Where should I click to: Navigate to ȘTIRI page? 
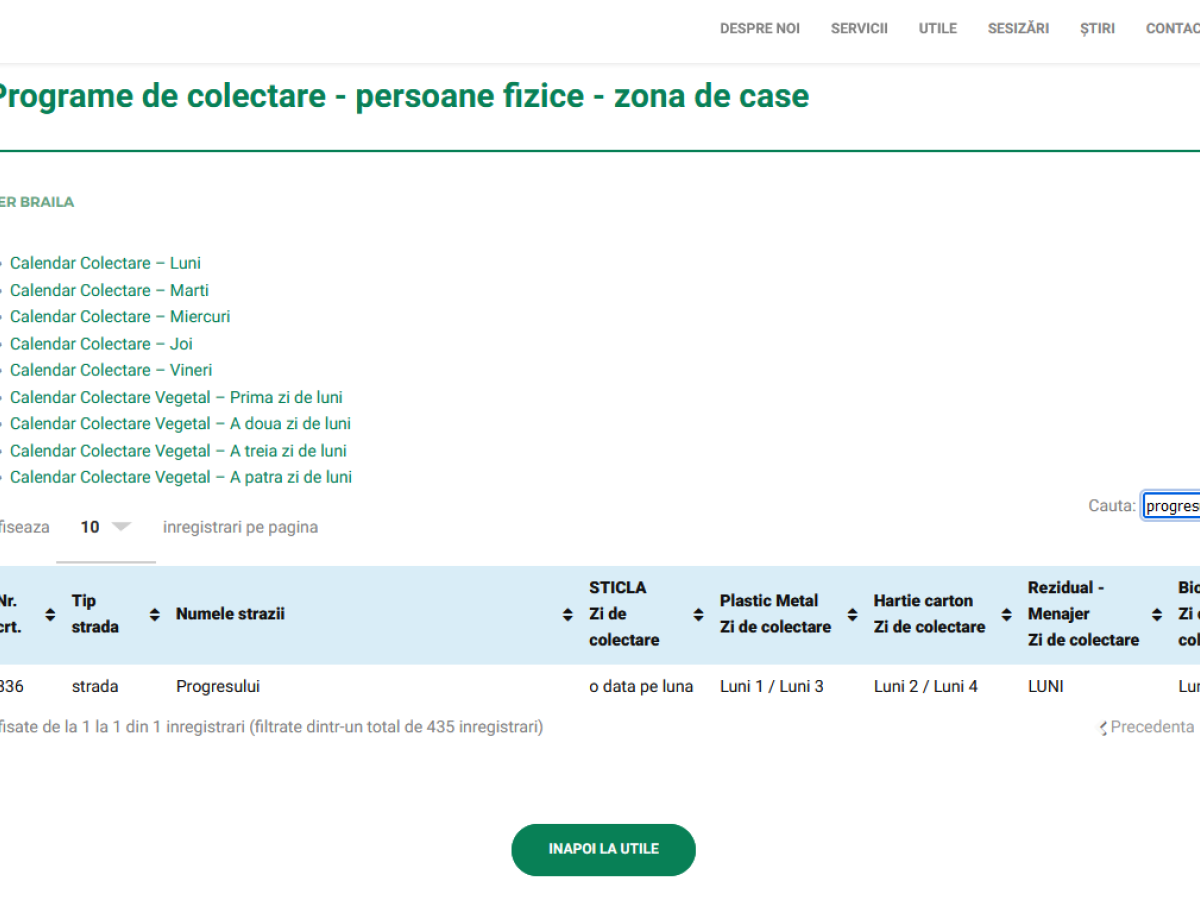pos(1097,28)
